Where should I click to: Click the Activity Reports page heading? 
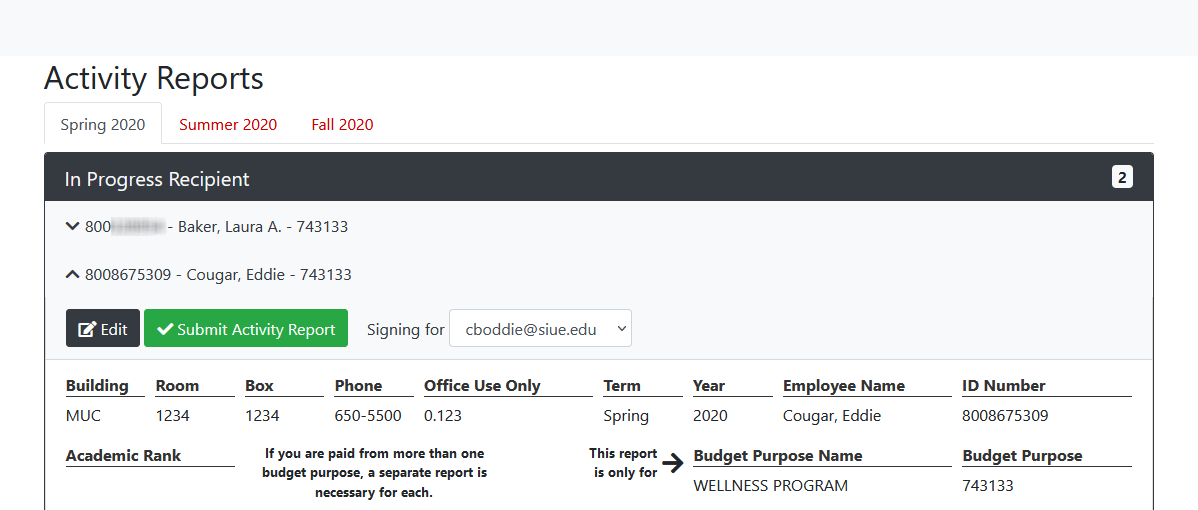click(154, 78)
